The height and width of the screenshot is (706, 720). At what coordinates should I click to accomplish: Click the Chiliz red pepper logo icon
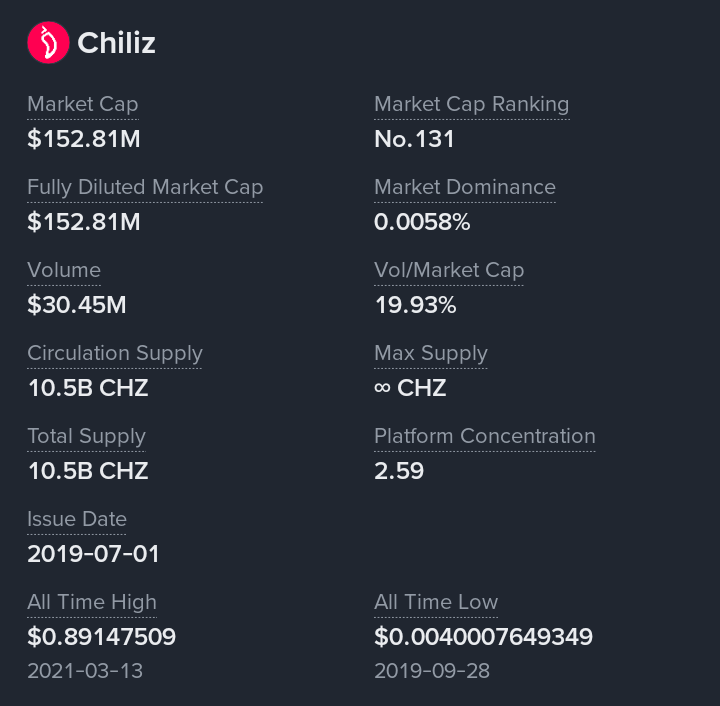pyautogui.click(x=48, y=43)
